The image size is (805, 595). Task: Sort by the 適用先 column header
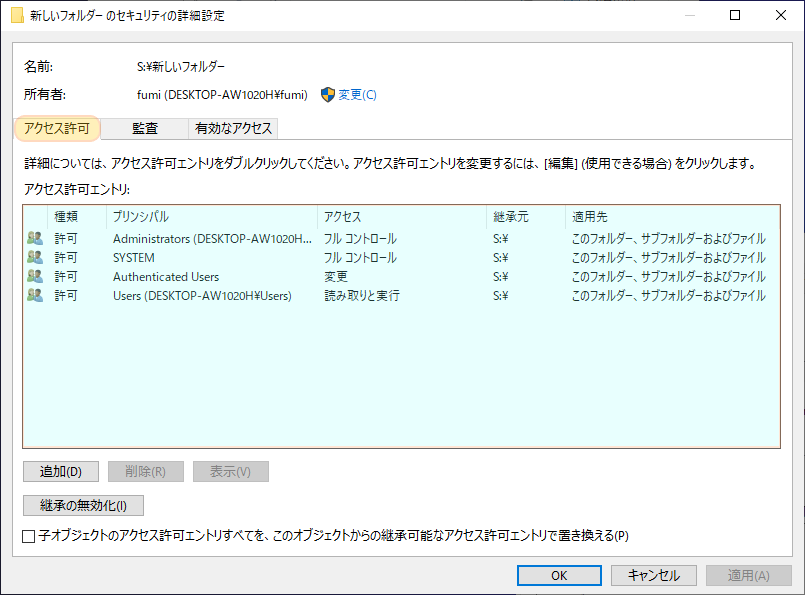pos(672,217)
